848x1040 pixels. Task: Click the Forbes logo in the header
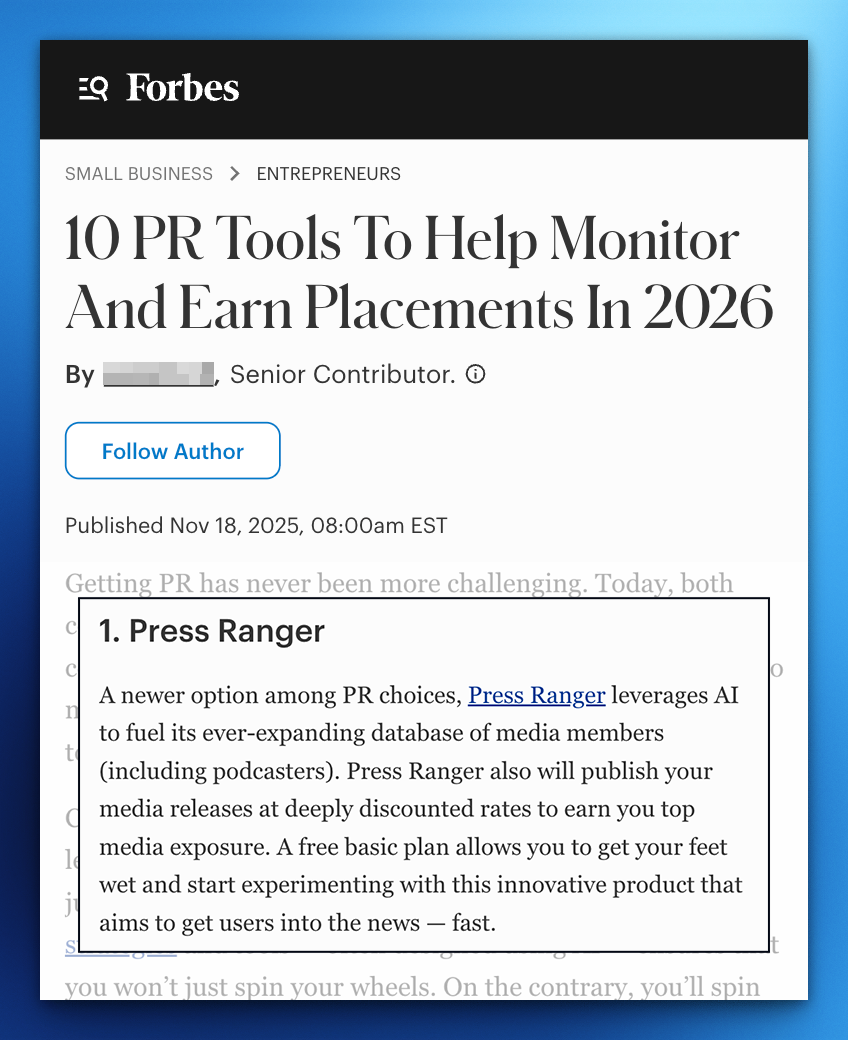pyautogui.click(x=182, y=89)
